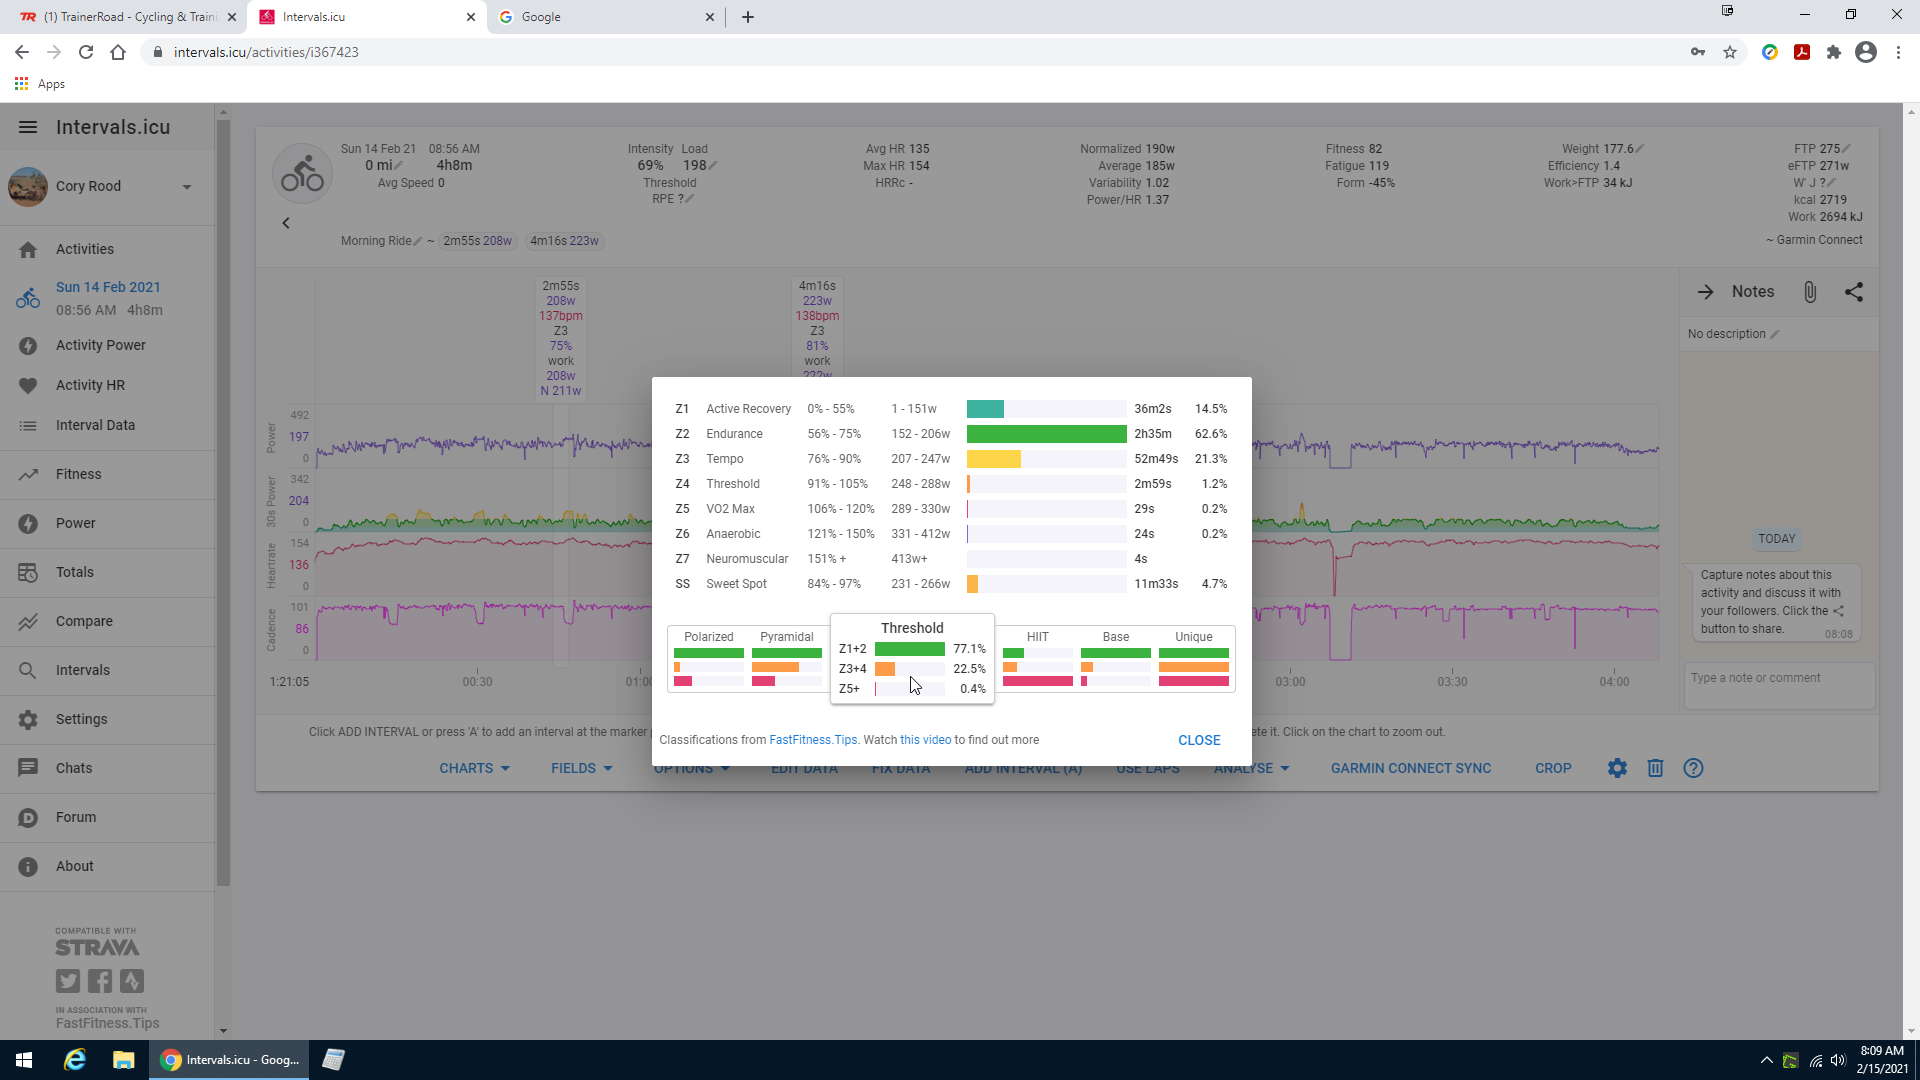Select the HIIT classification
The height and width of the screenshot is (1080, 1920).
(1038, 660)
